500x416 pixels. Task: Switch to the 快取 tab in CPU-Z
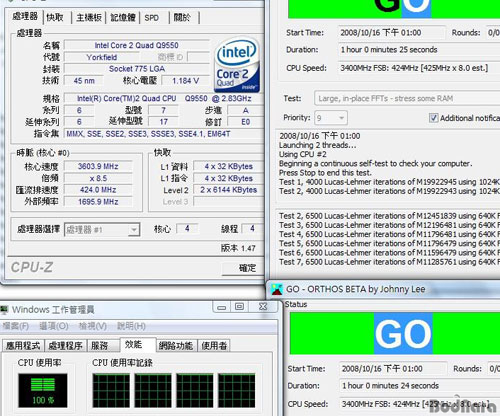pyautogui.click(x=56, y=17)
